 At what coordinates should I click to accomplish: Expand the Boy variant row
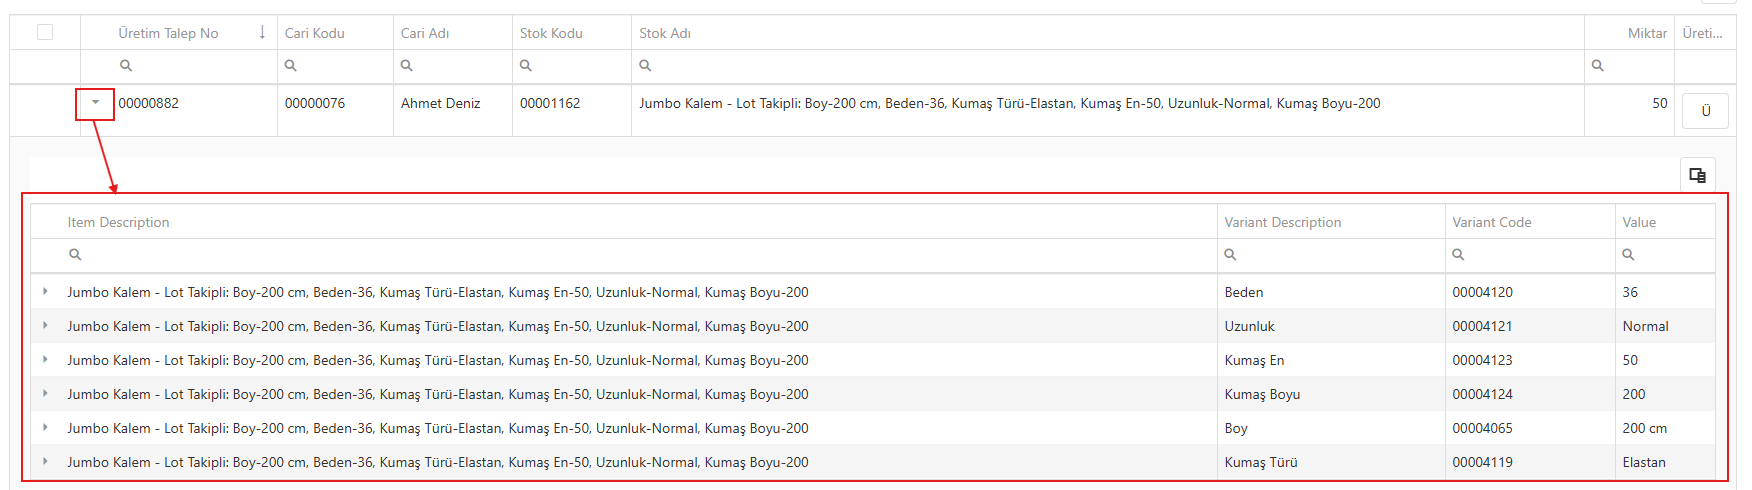coord(45,428)
